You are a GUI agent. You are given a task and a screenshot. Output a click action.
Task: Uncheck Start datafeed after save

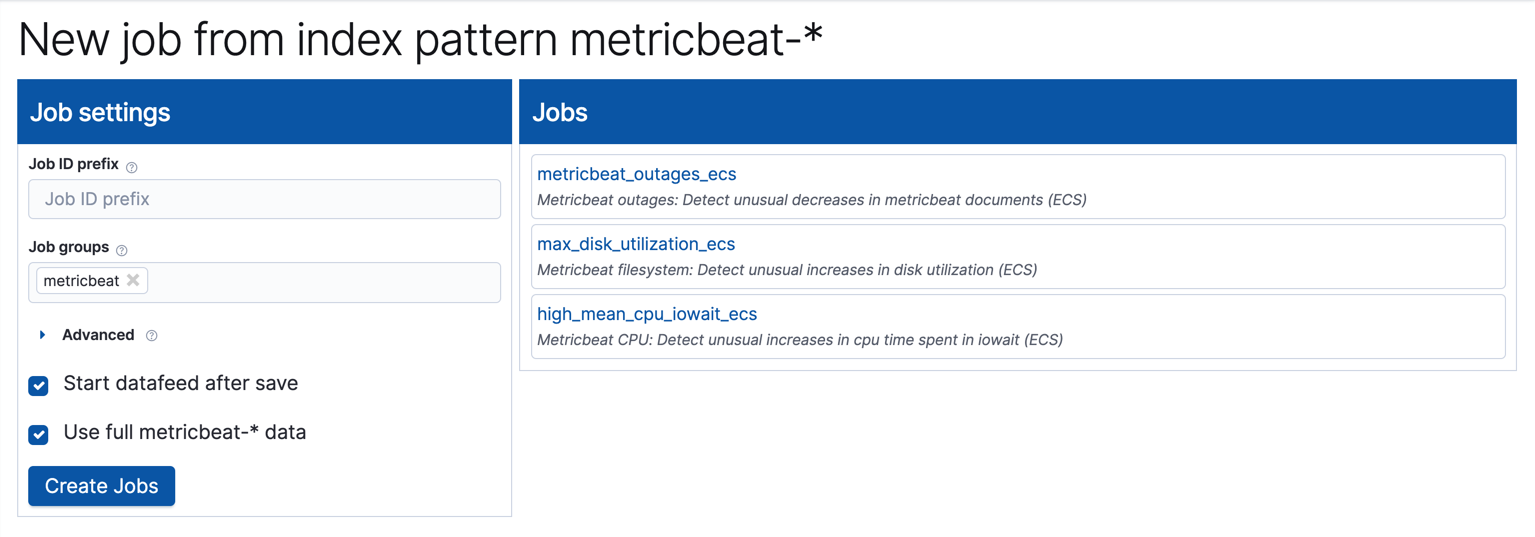pyautogui.click(x=39, y=386)
